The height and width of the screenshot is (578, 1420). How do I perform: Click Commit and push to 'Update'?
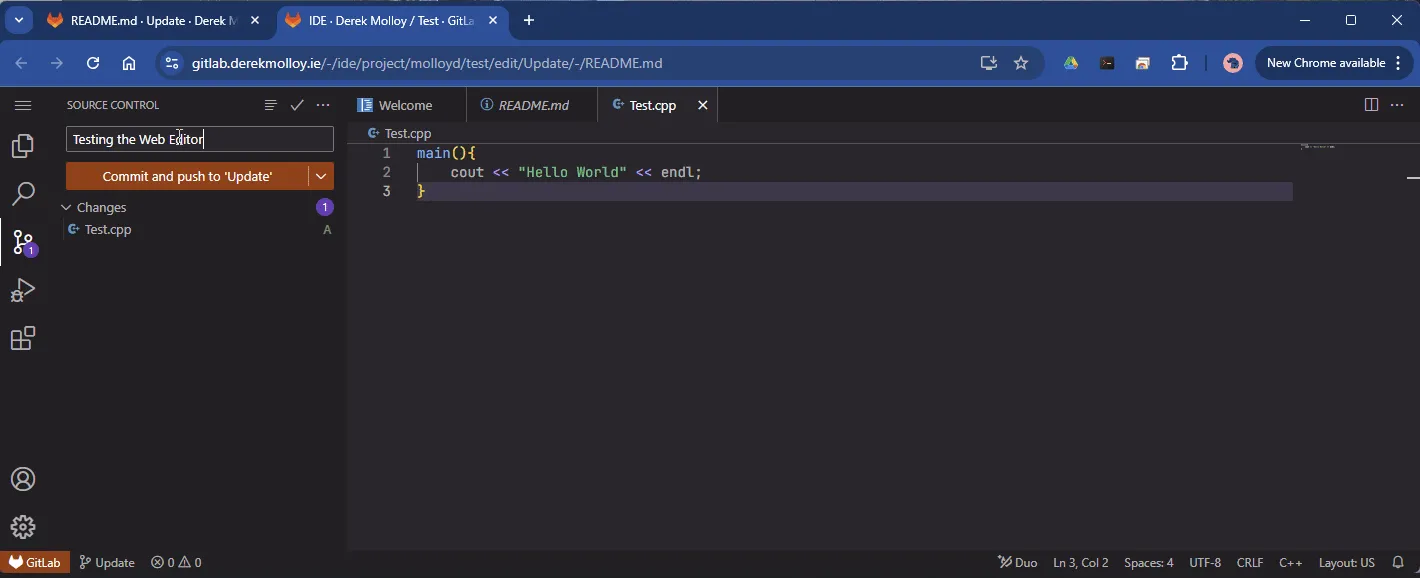(x=187, y=176)
